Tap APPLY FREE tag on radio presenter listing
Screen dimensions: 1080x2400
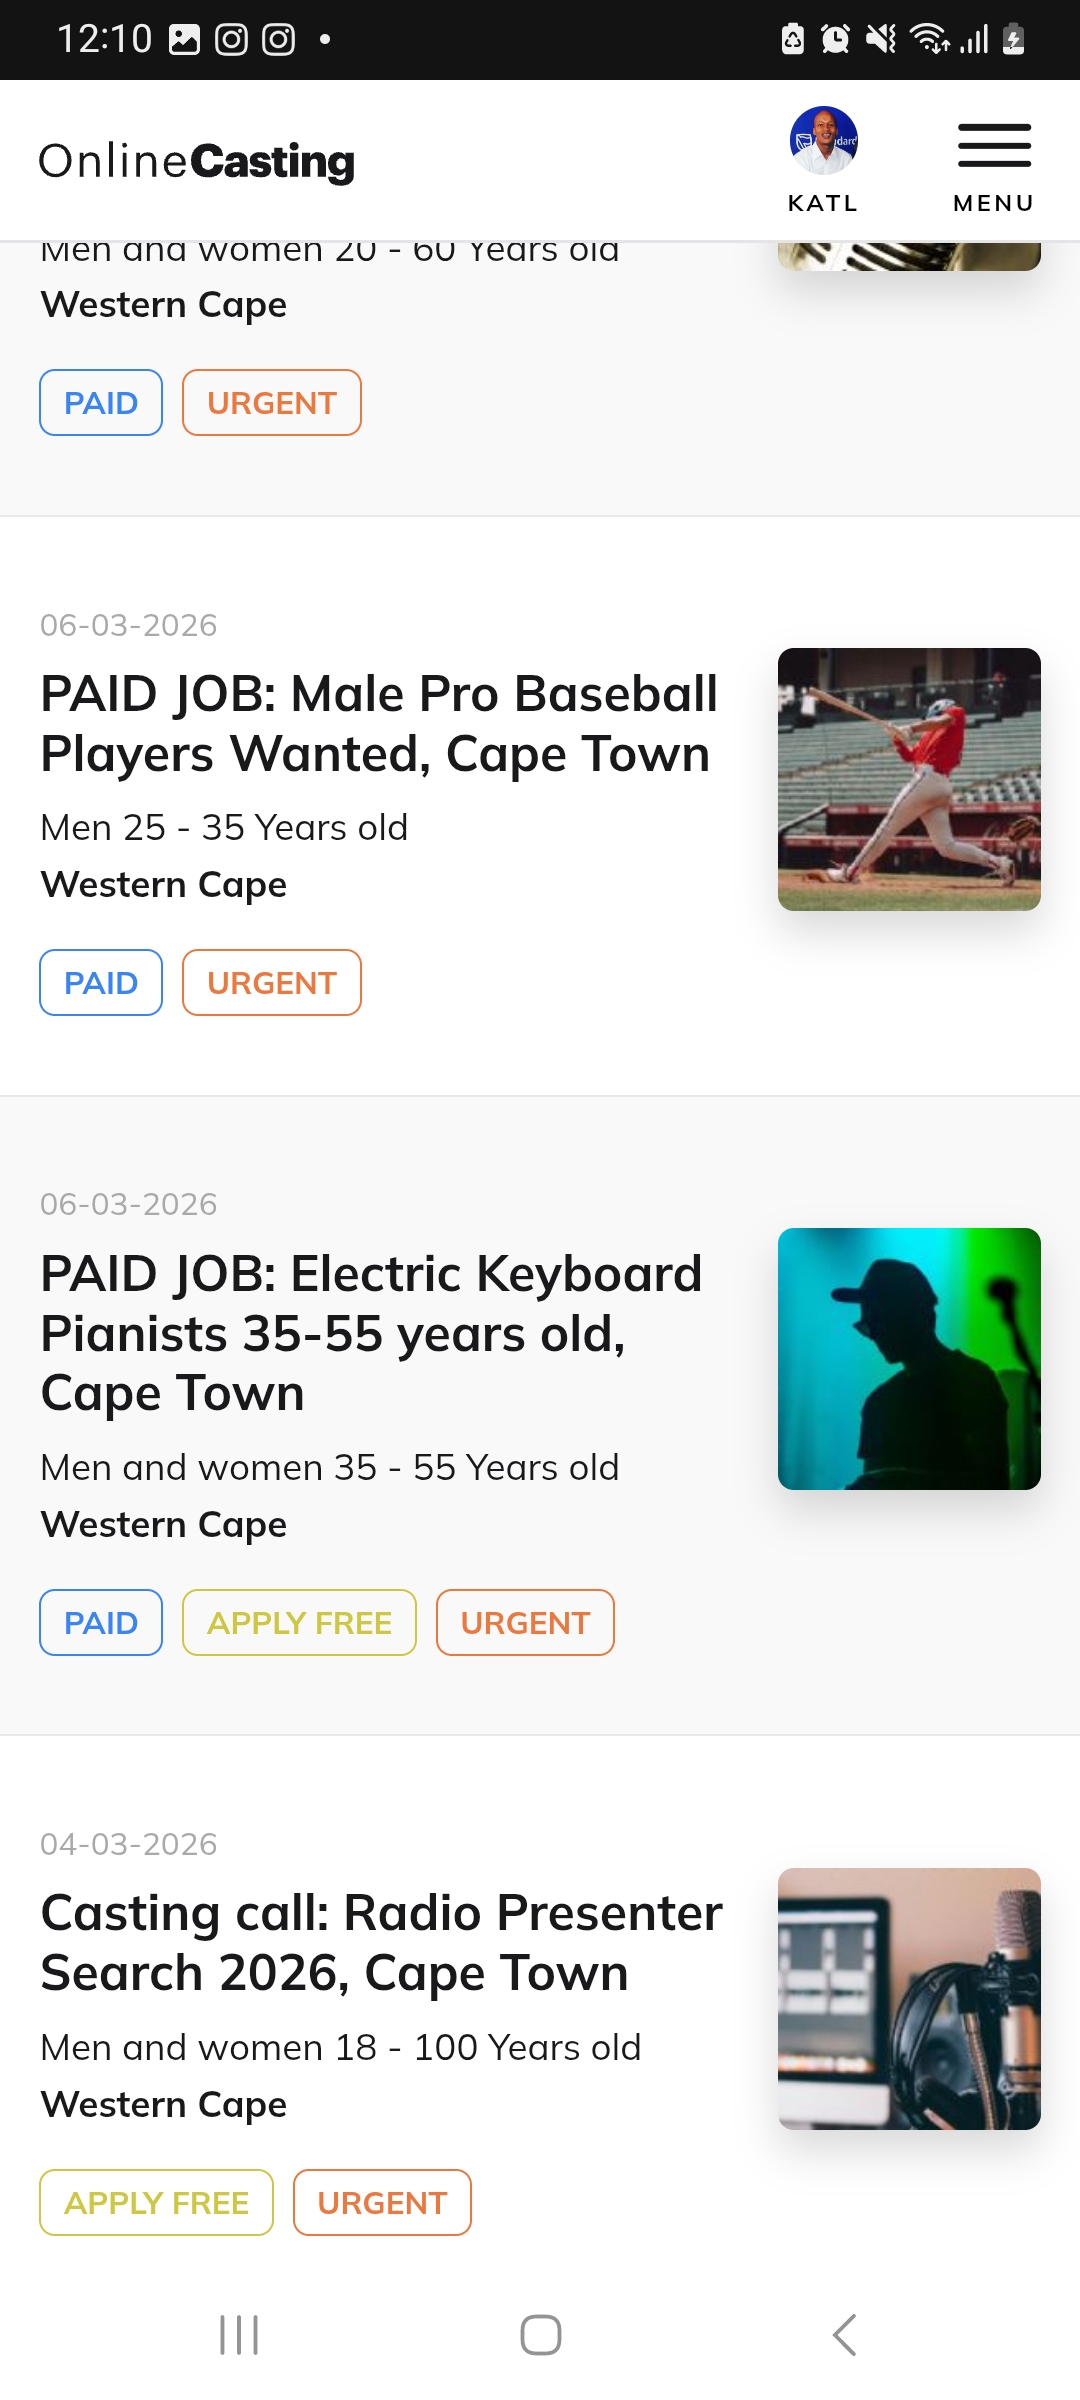point(156,2203)
